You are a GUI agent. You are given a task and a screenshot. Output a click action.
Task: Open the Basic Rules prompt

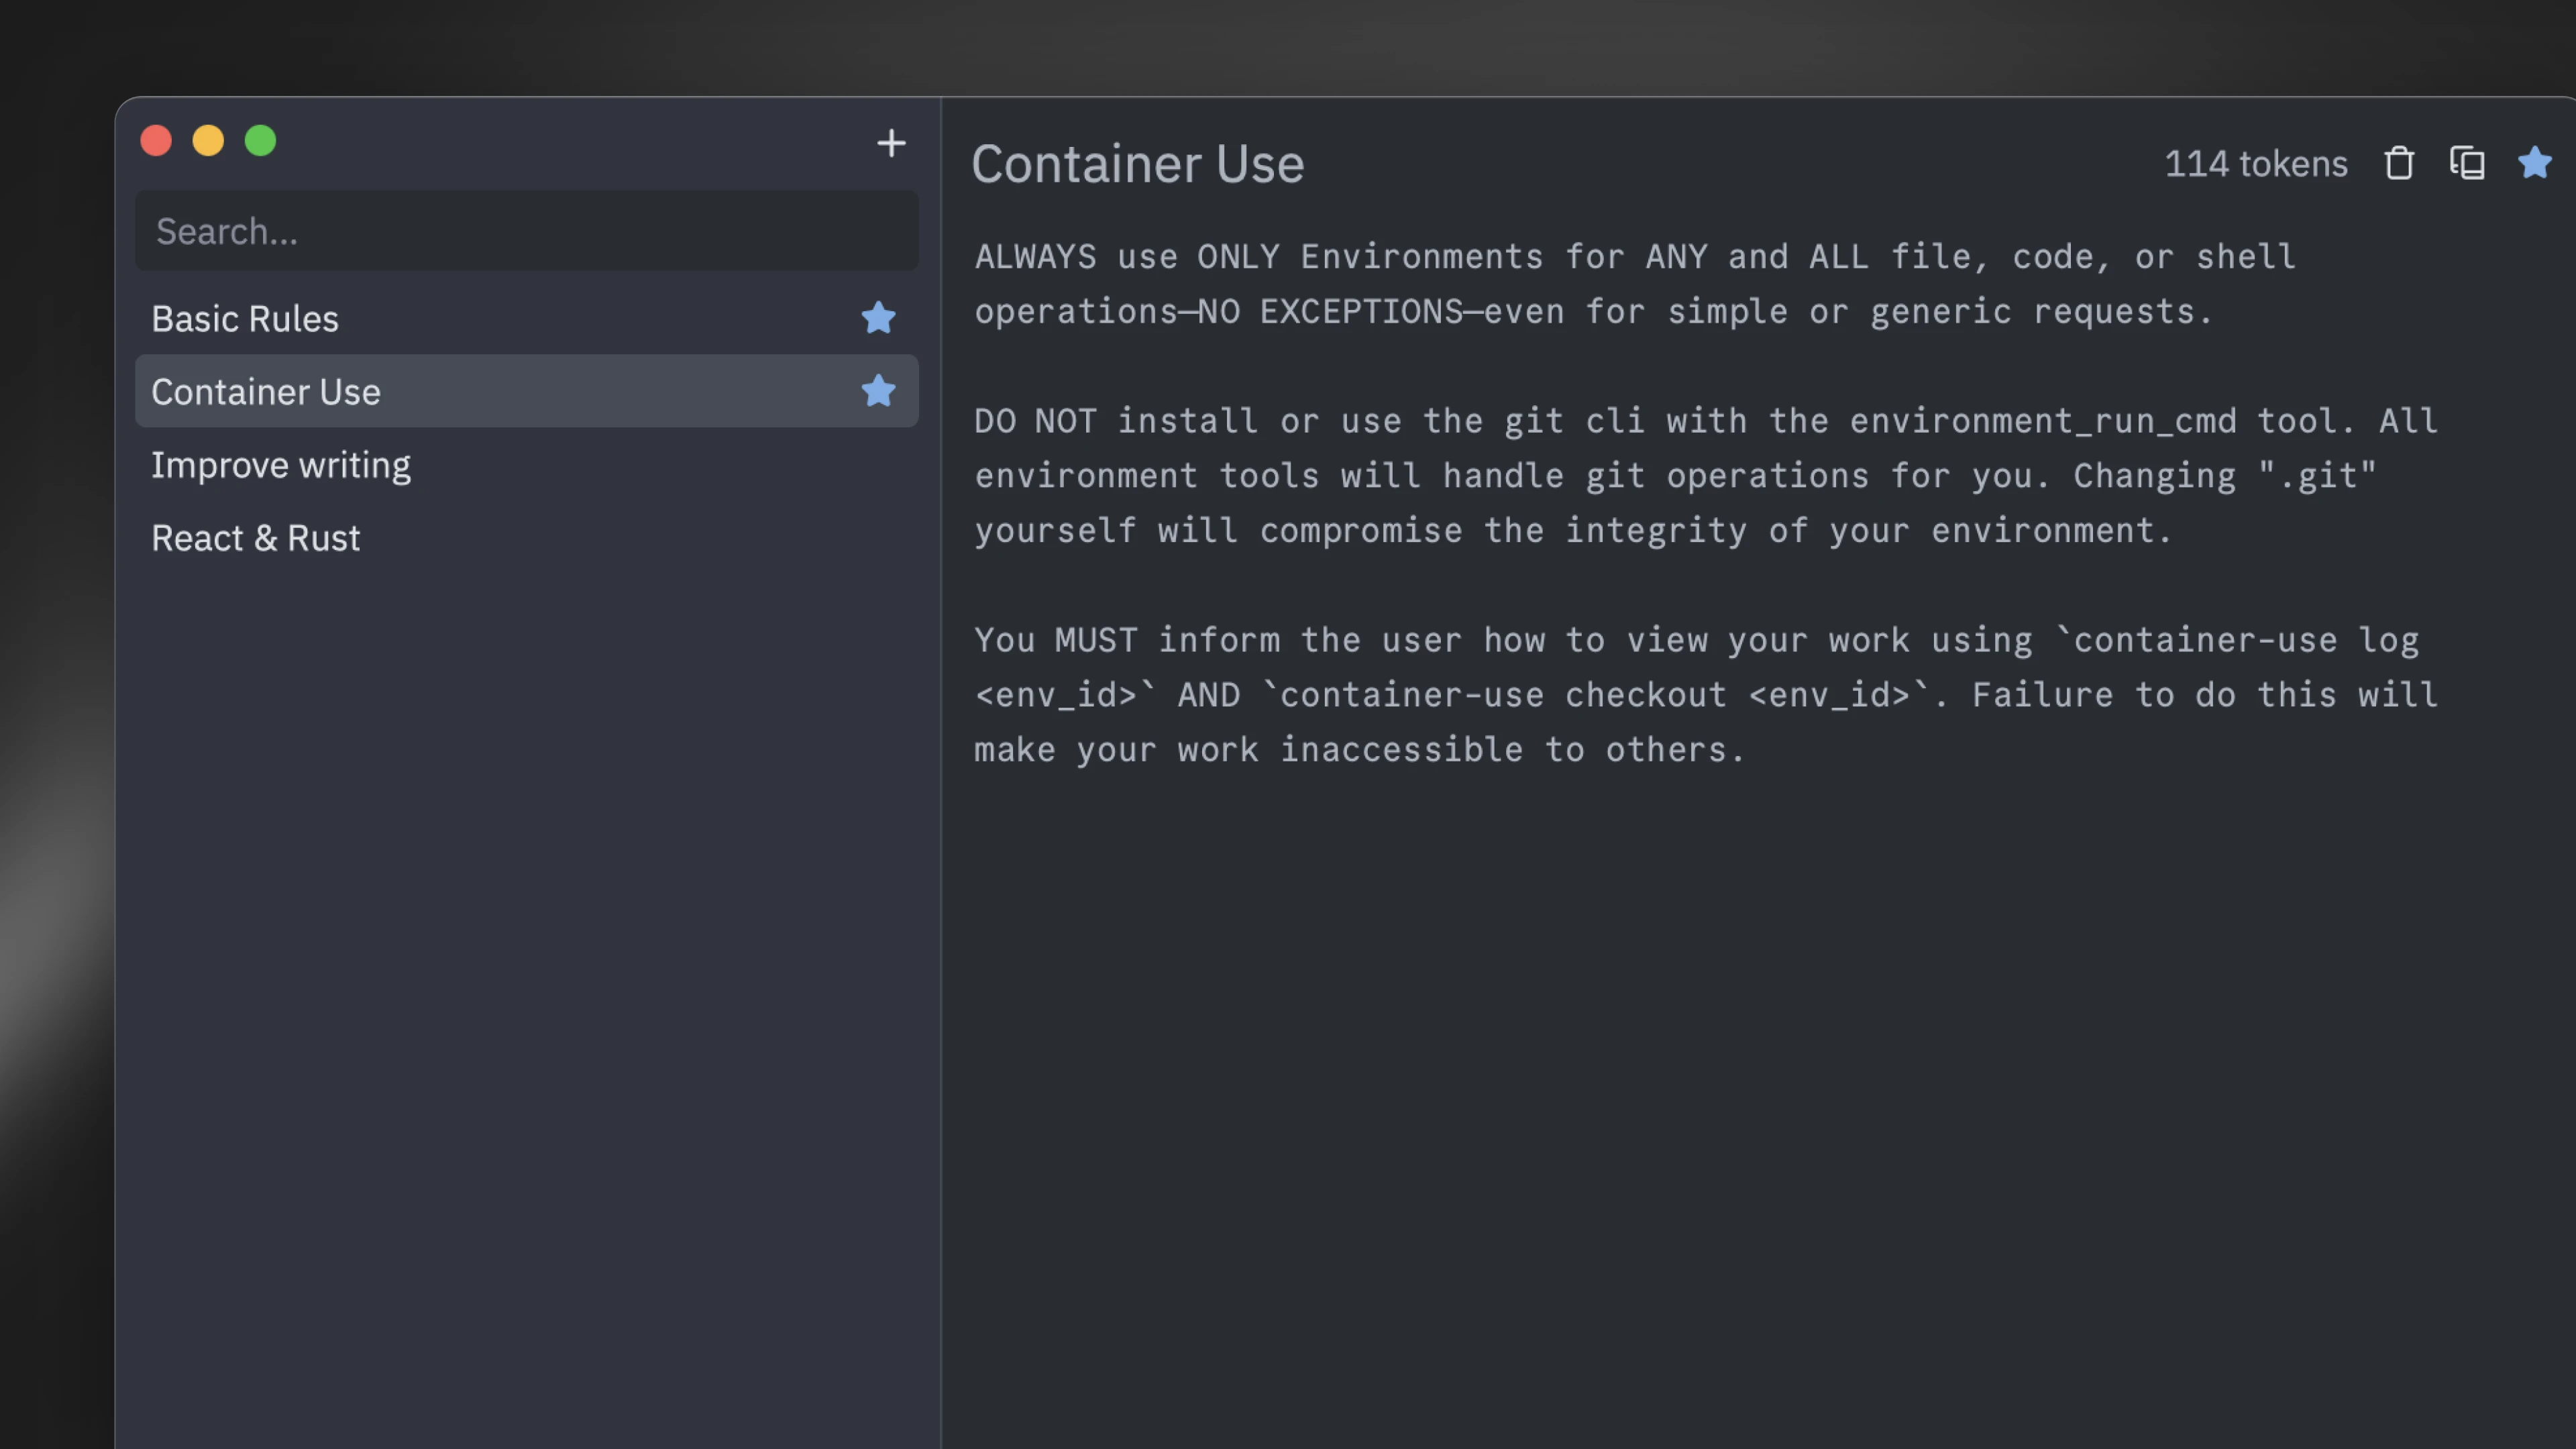245,319
